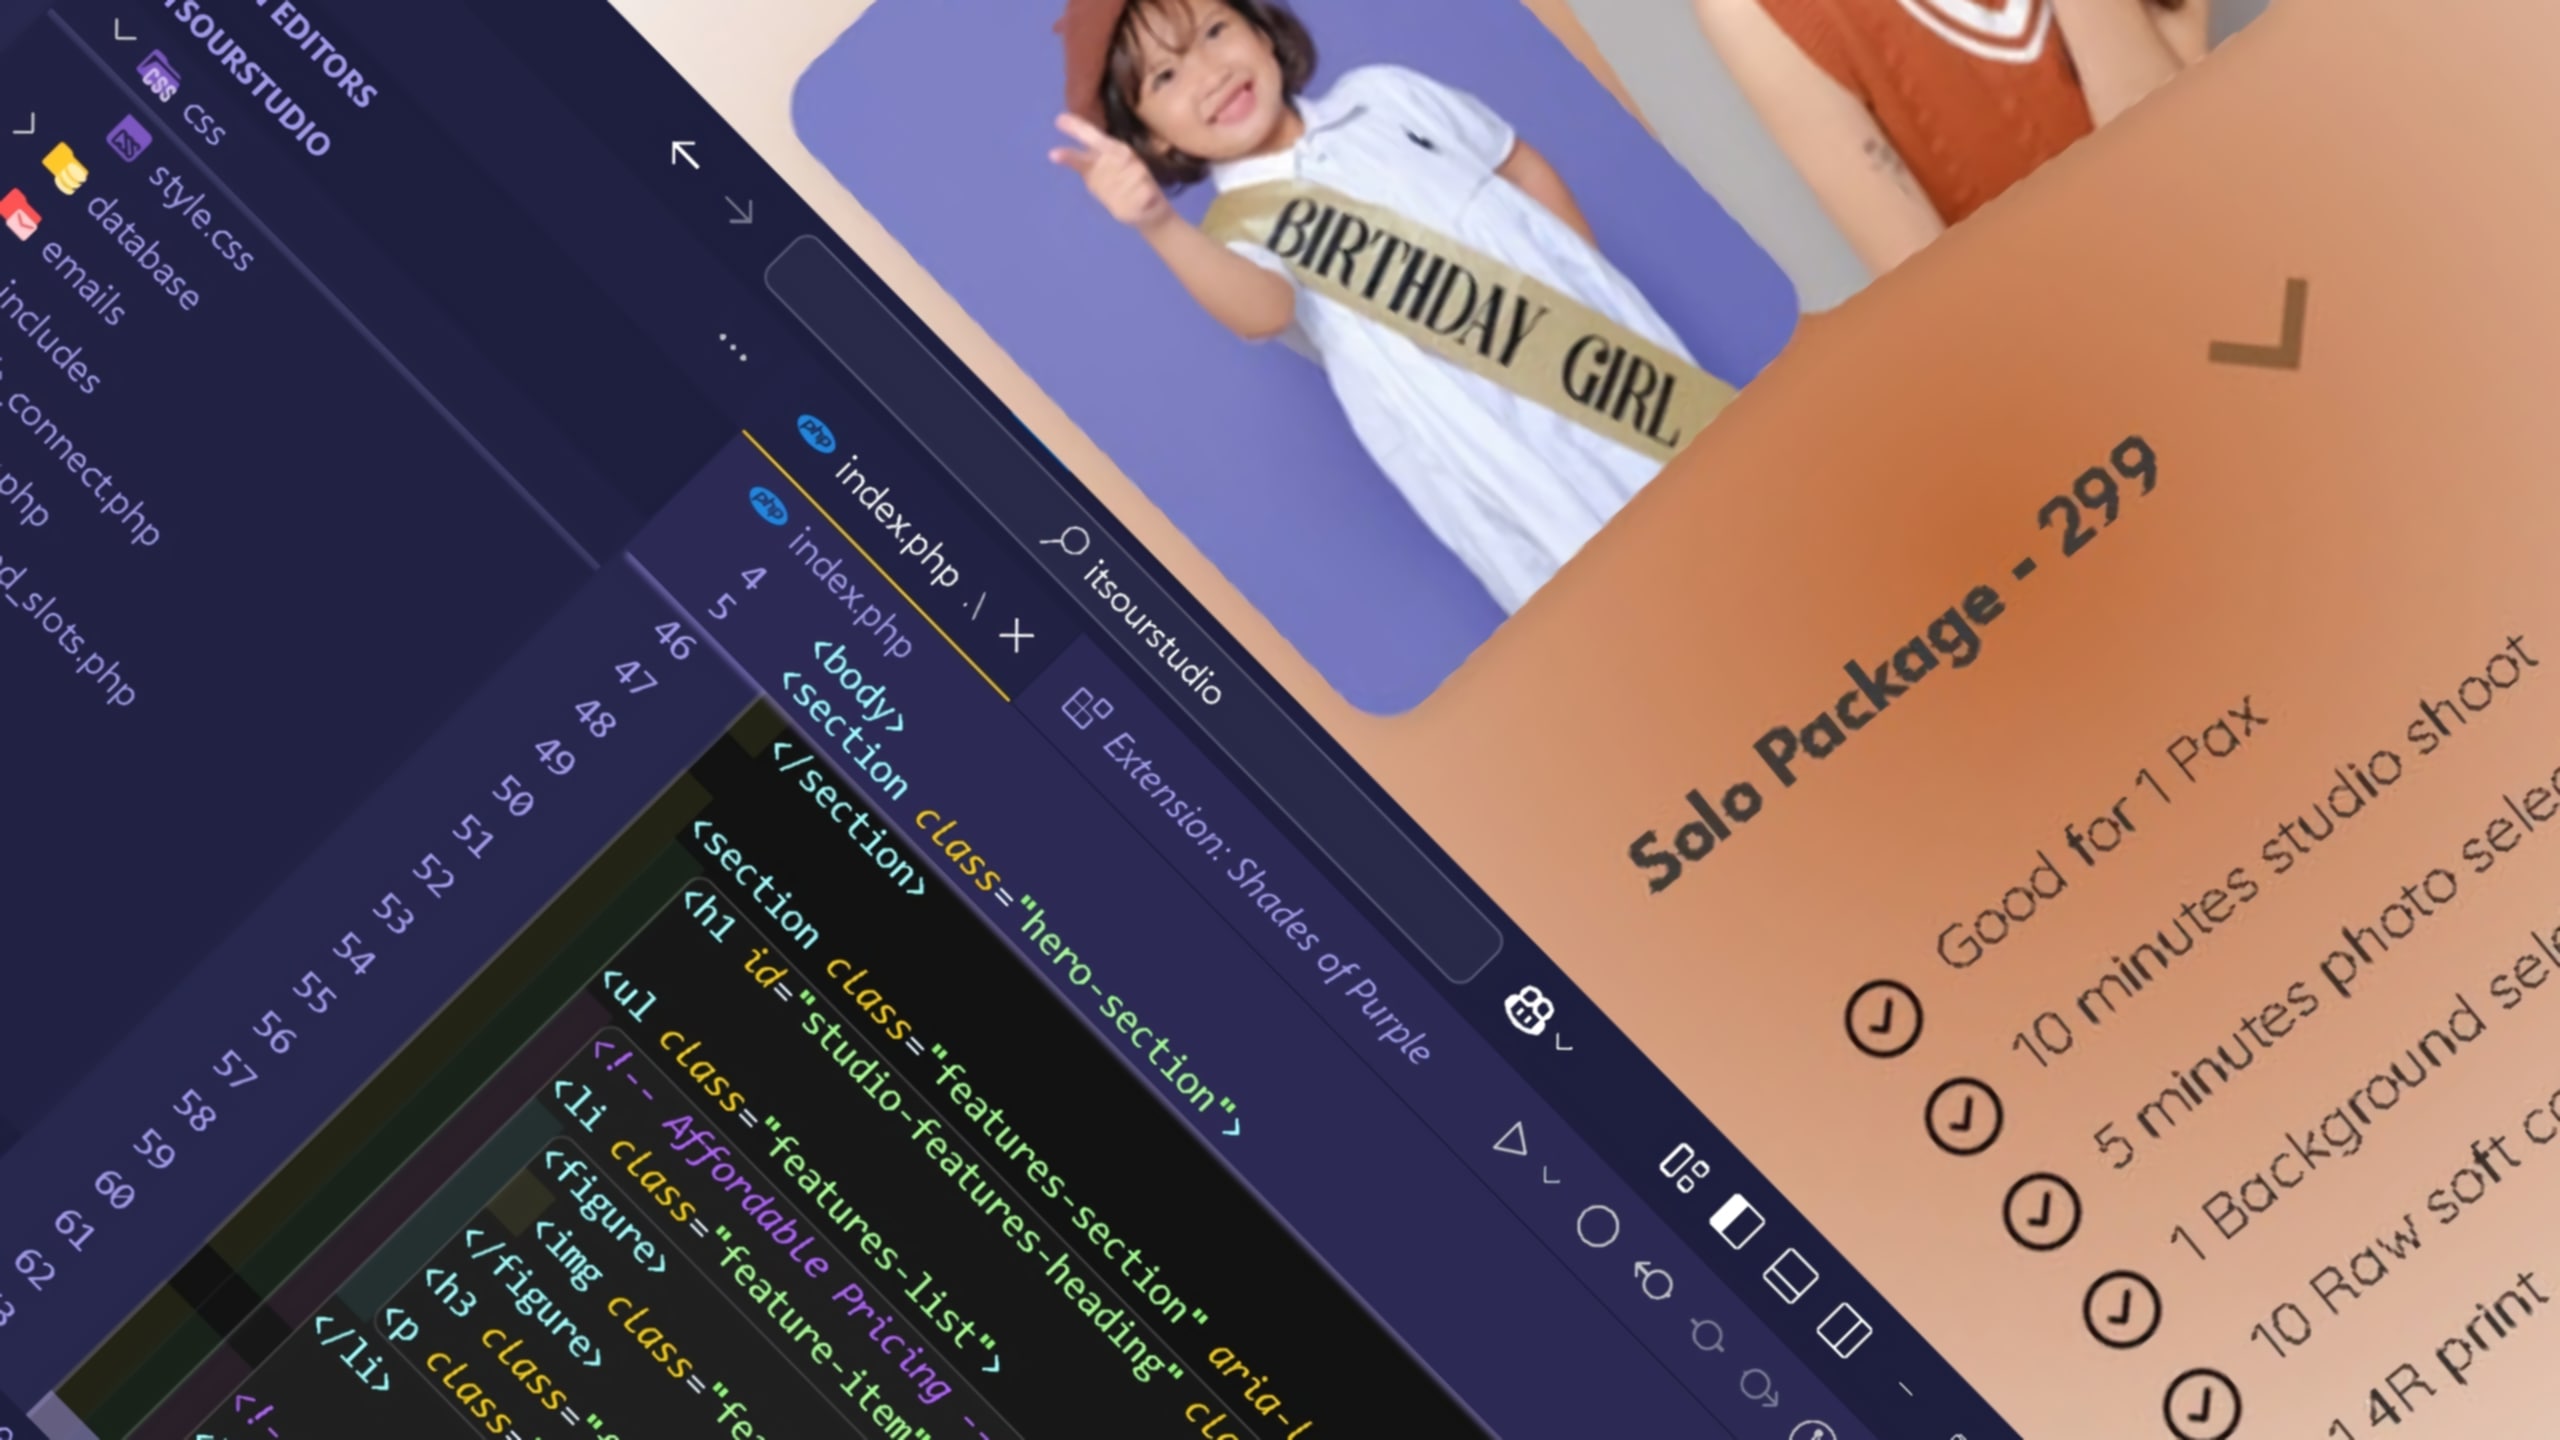Click the brown chevron above the Solo Package card
This screenshot has width=2560, height=1440.
pos(2260,327)
